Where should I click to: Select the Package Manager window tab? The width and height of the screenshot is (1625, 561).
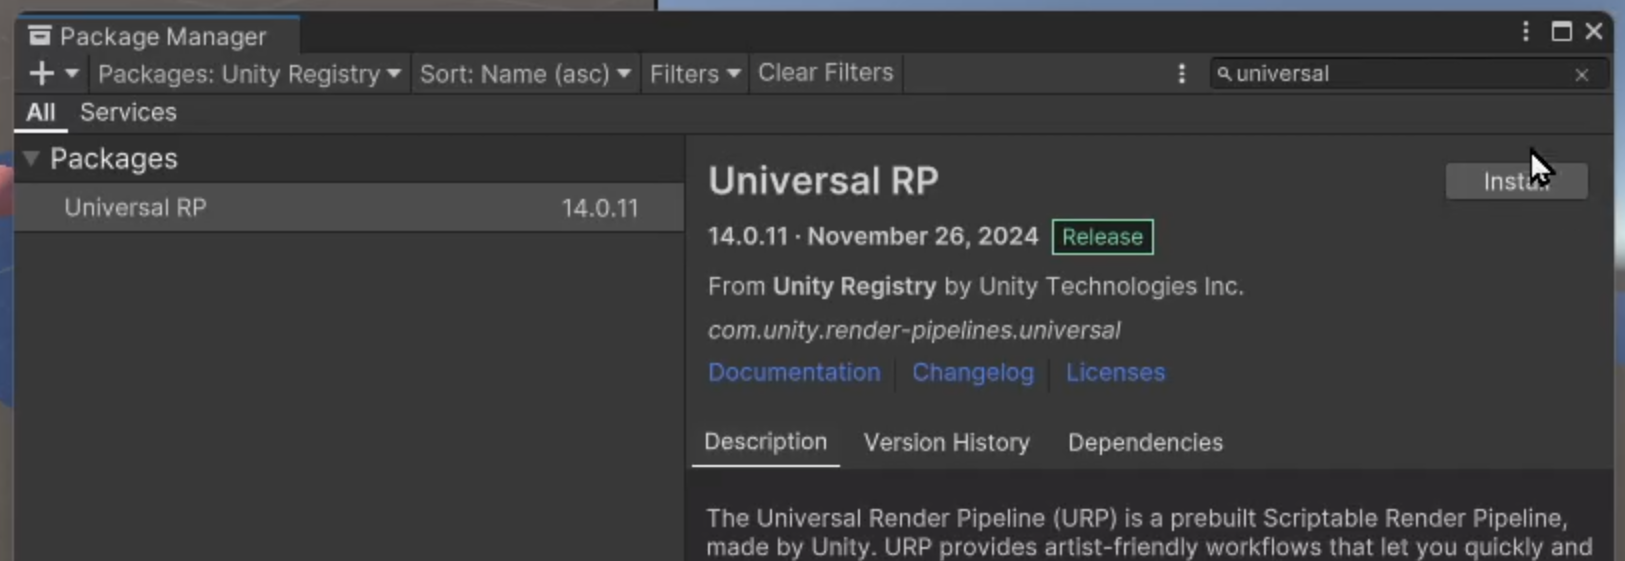coord(157,36)
